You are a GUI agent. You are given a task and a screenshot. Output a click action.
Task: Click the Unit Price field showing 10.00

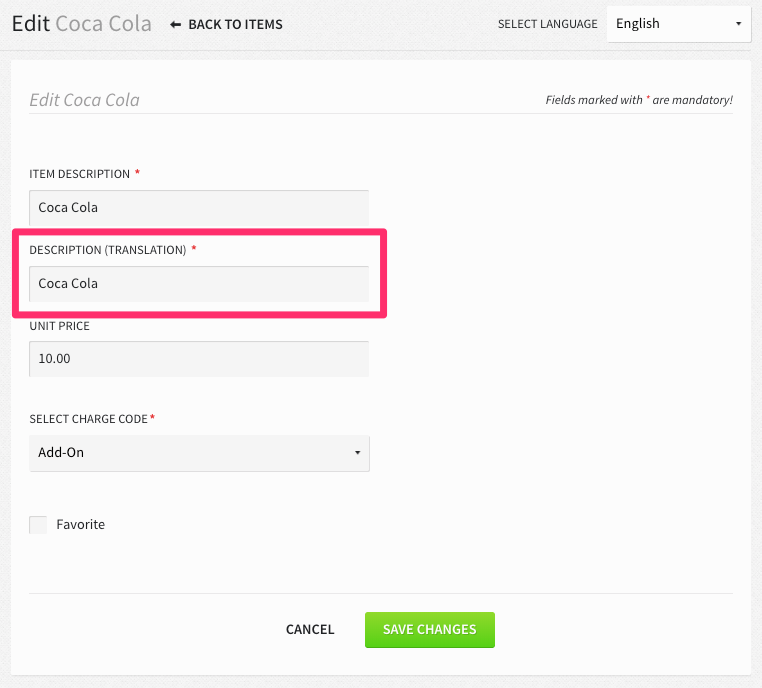[x=199, y=359]
